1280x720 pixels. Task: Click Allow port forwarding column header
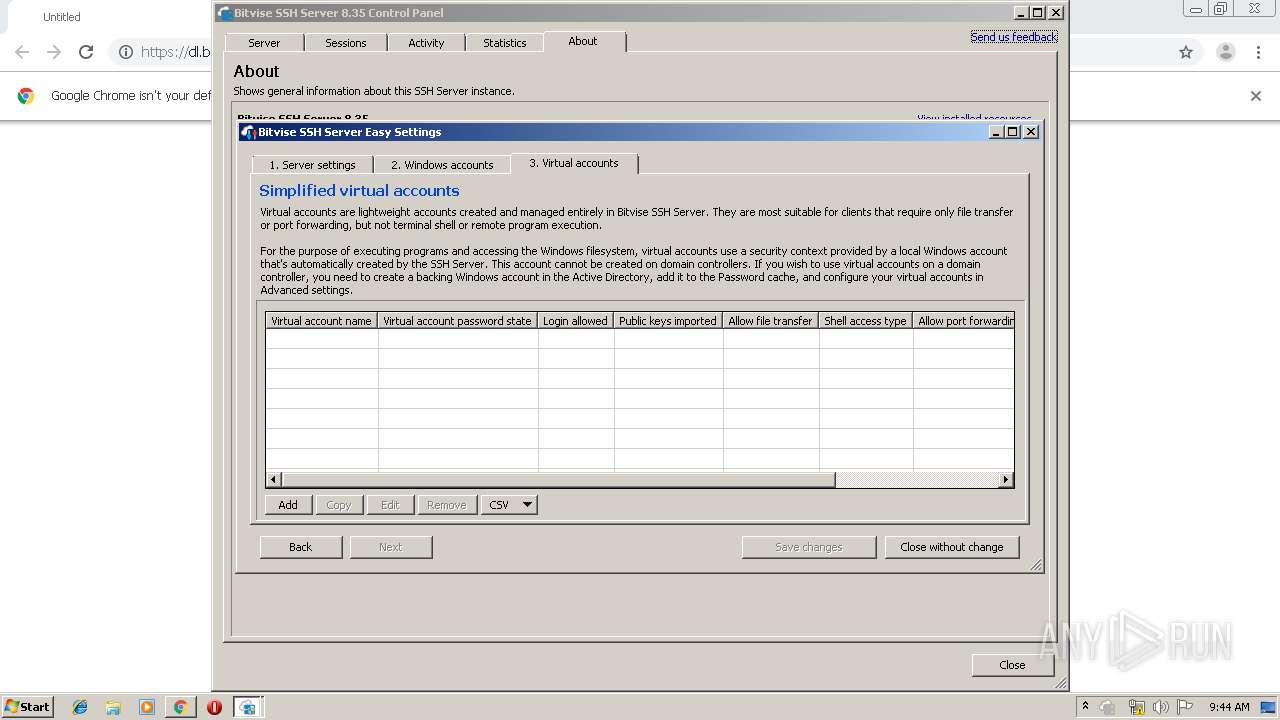(964, 321)
